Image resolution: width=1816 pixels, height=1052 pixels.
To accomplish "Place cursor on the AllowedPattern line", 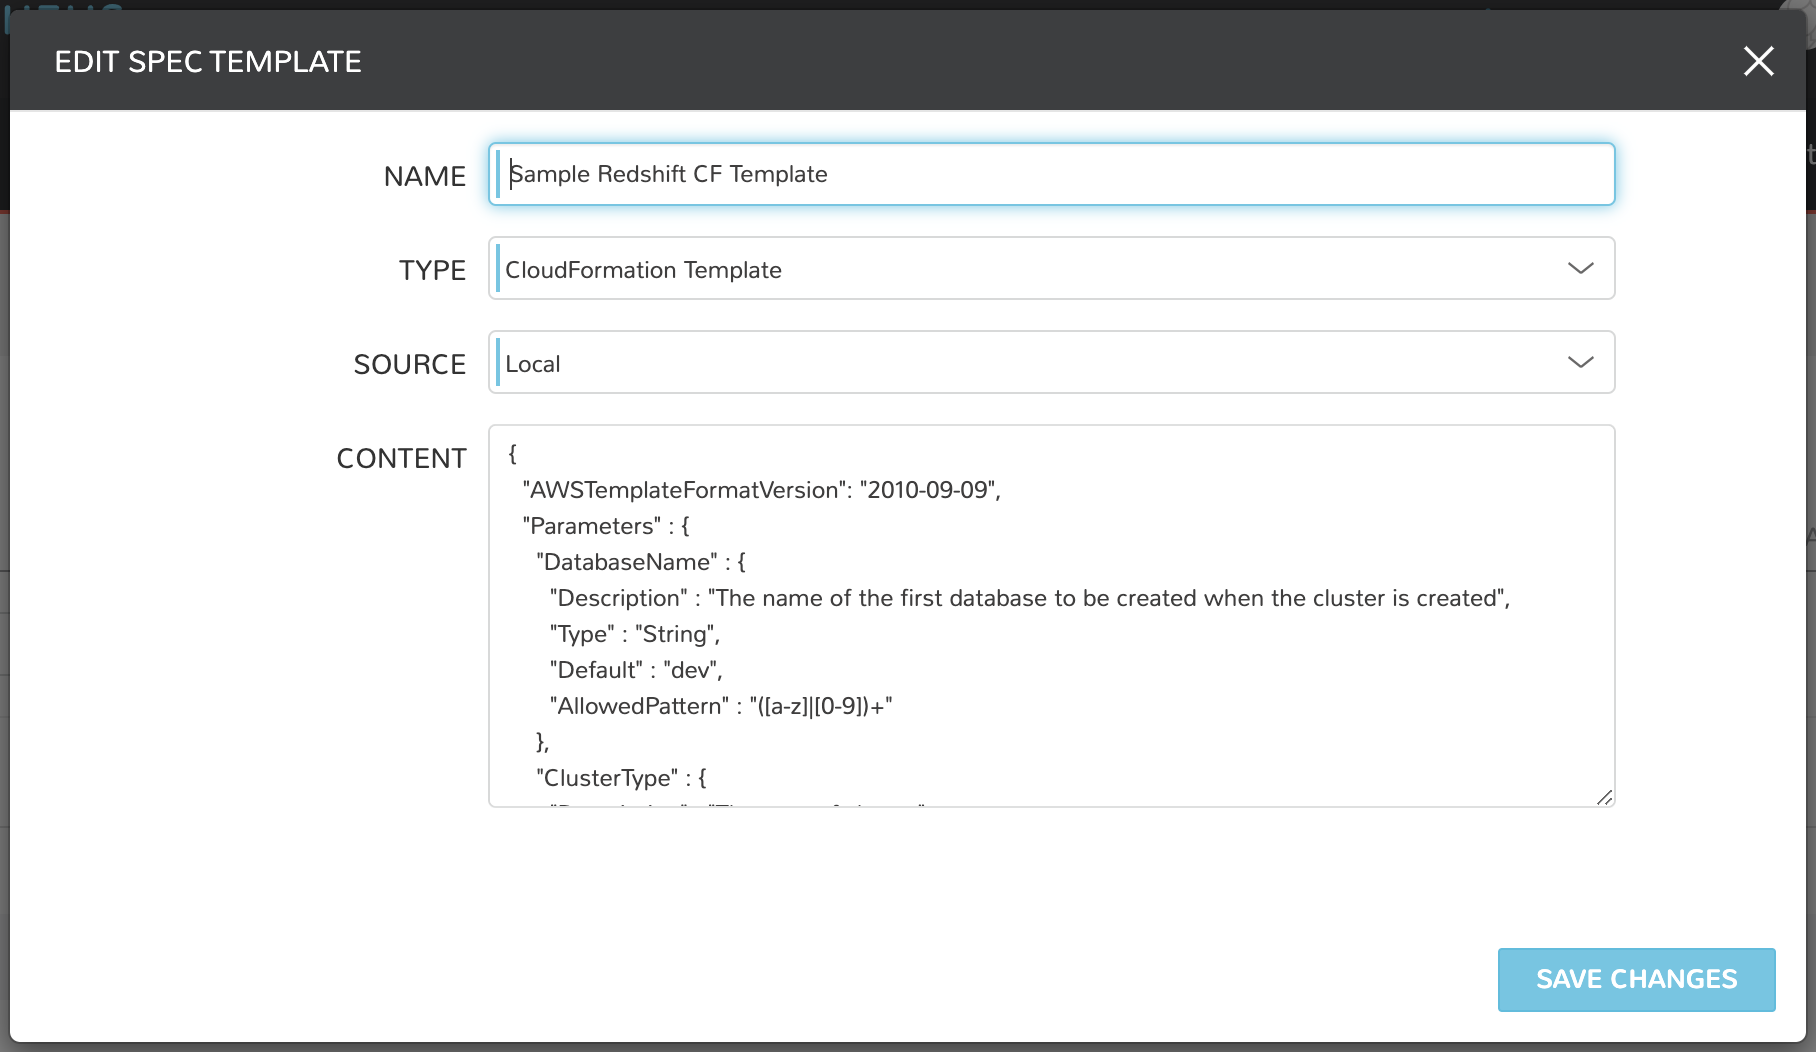I will 720,706.
